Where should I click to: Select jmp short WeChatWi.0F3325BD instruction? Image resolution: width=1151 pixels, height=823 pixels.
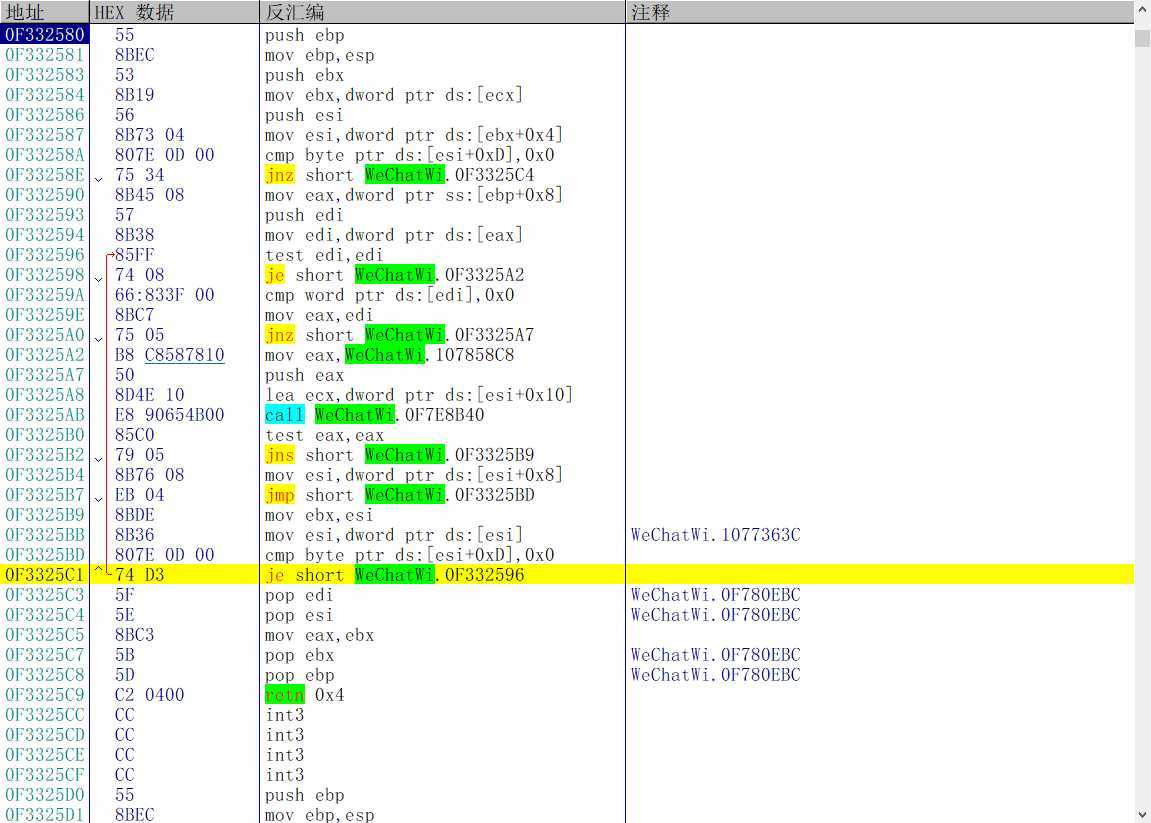(x=400, y=495)
